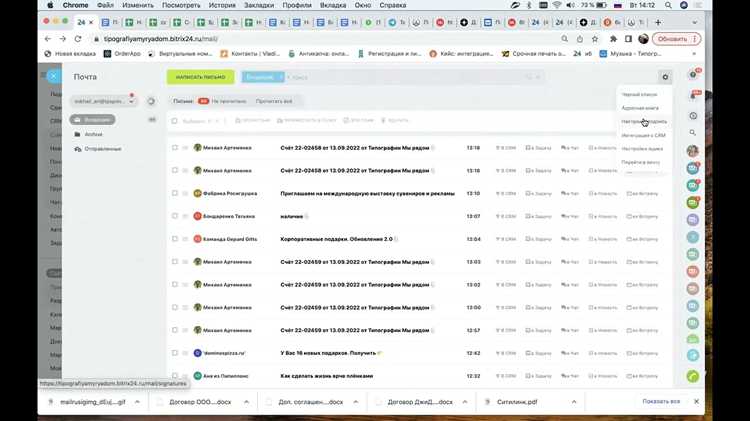Open Chrome extensions puzzle icon
Viewport: 750px width, 421px height.
click(613, 39)
